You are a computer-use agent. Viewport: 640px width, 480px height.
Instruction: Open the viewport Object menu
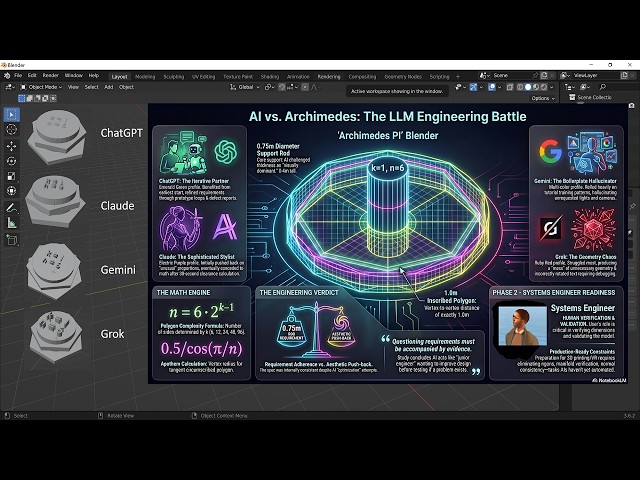point(126,87)
